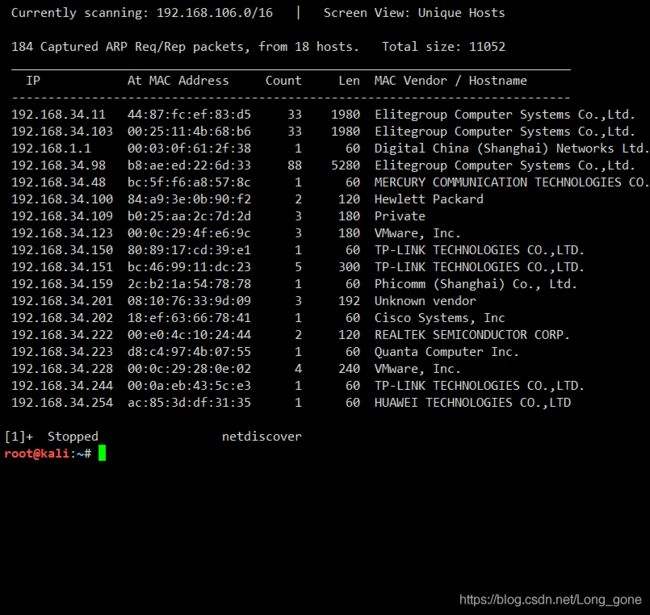Click MAC address 80:89:17:cd:39:e1
This screenshot has height=615, width=650.
point(189,250)
